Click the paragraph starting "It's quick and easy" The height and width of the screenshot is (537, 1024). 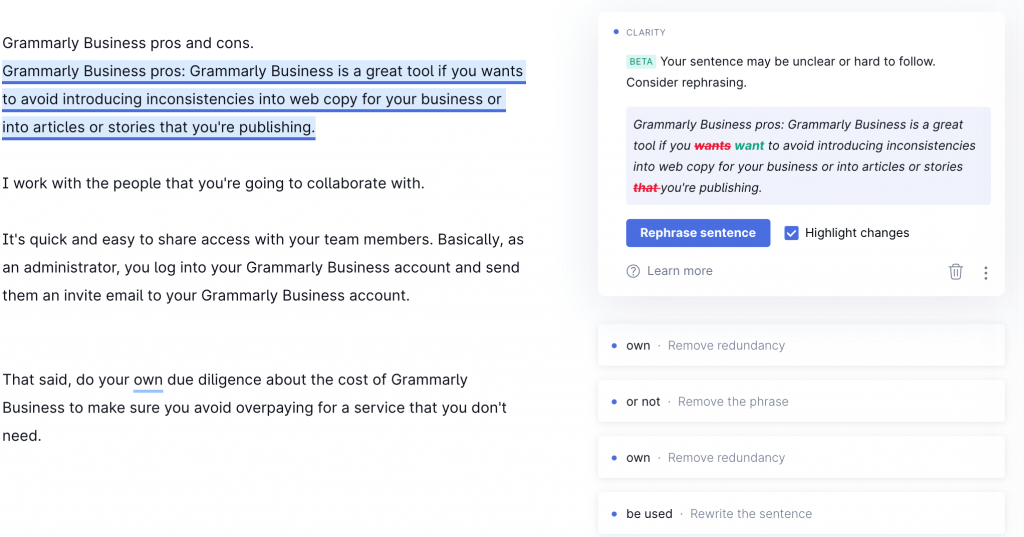[x=262, y=267]
